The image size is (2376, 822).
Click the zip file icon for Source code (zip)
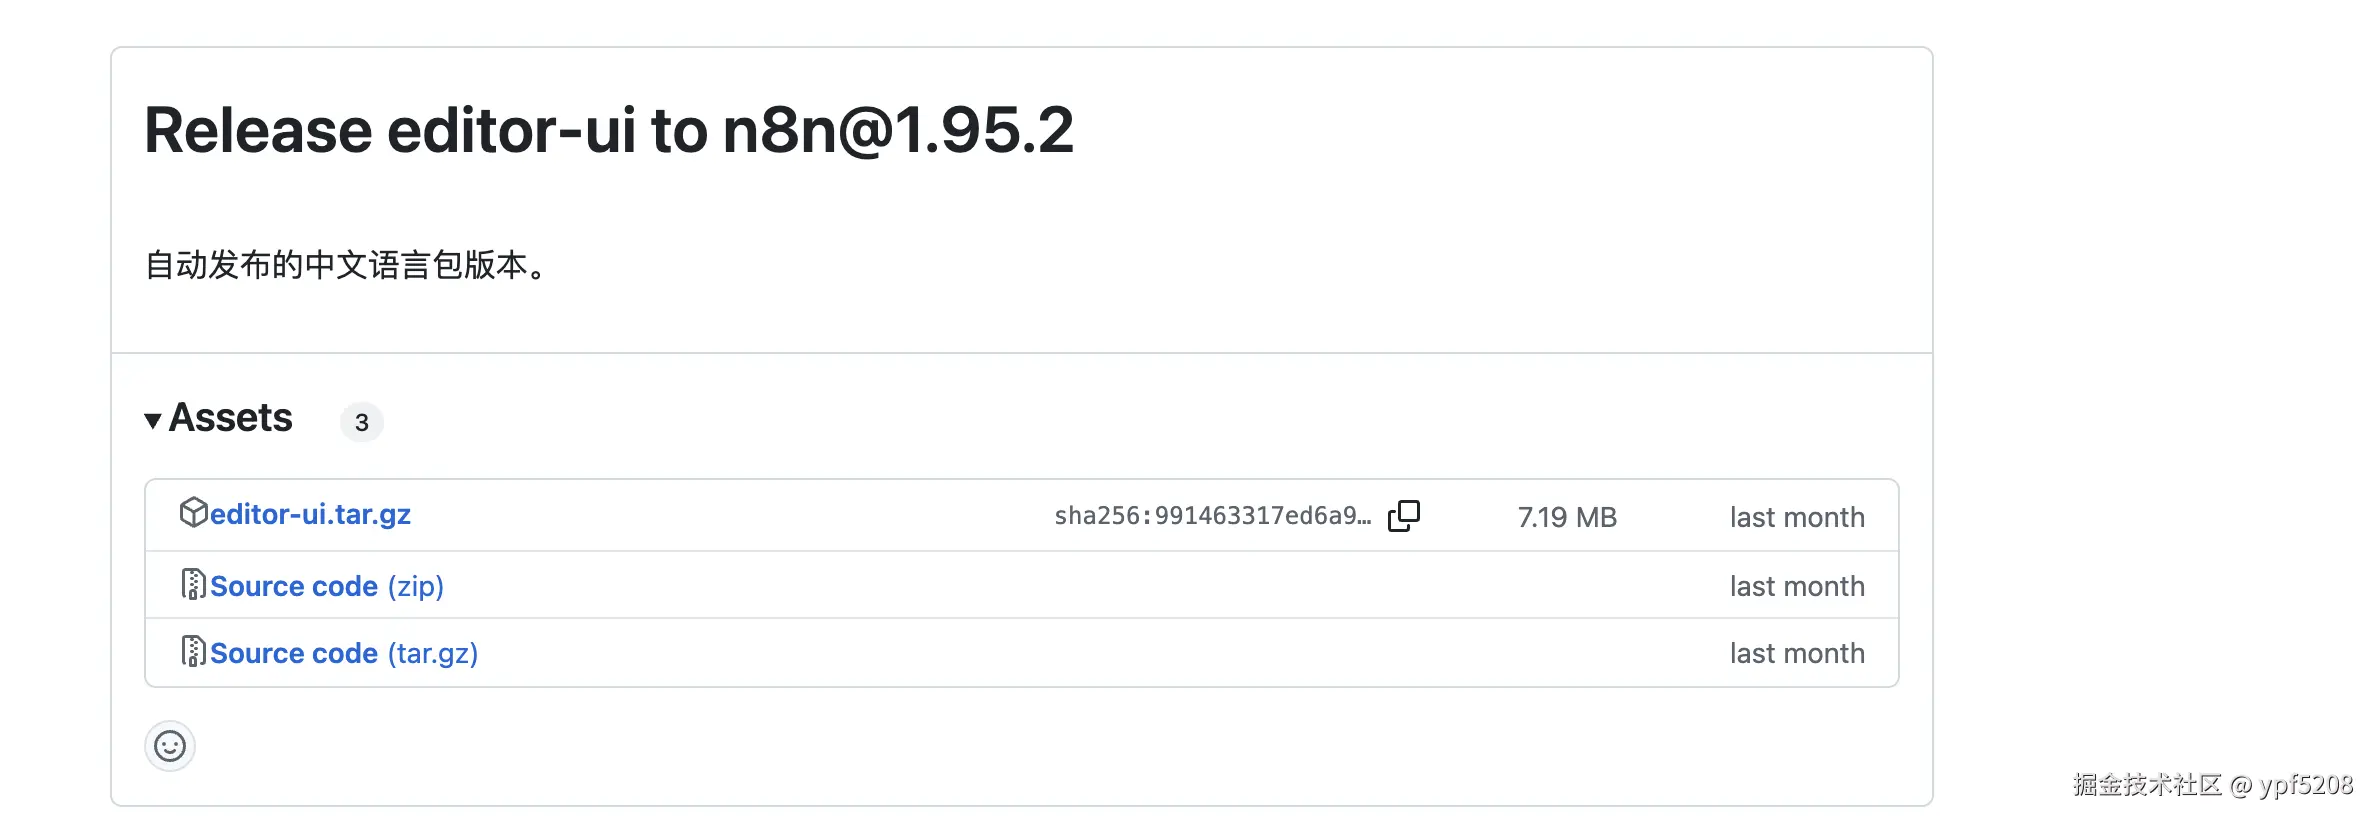pos(193,584)
